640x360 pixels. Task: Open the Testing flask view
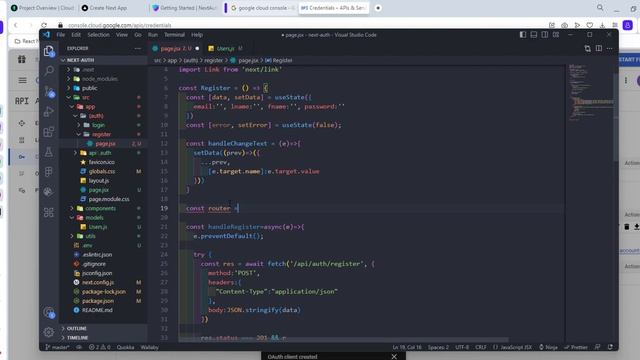click(x=49, y=152)
